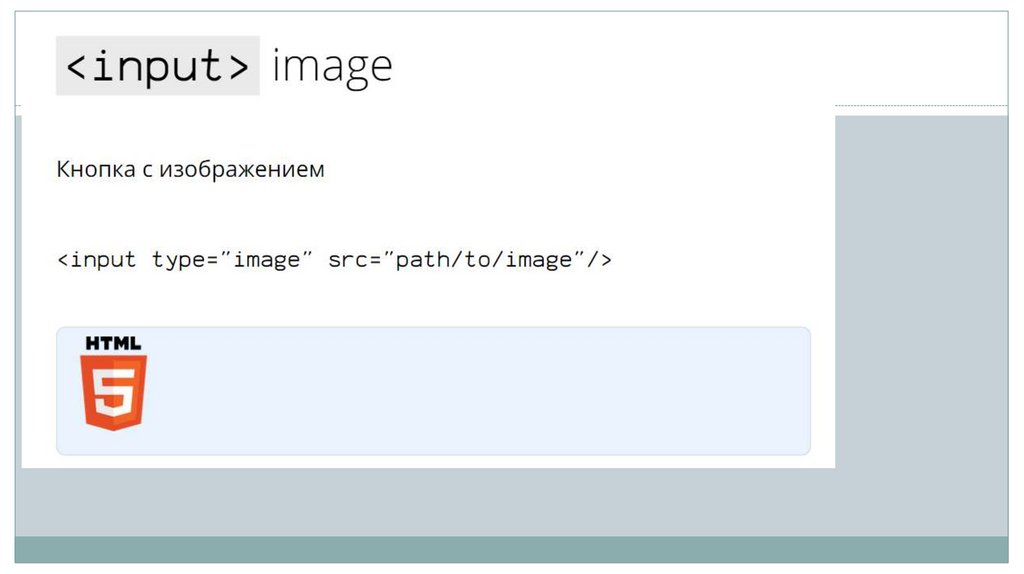Click the gray slide background on right

920,300
